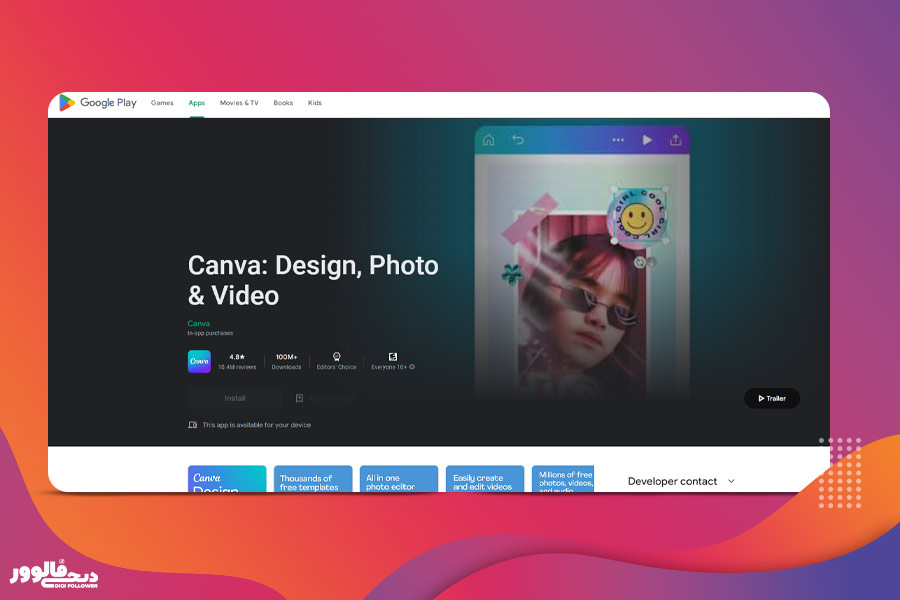Open the content rating info icon
Screen dimensions: 900x600
coord(412,367)
